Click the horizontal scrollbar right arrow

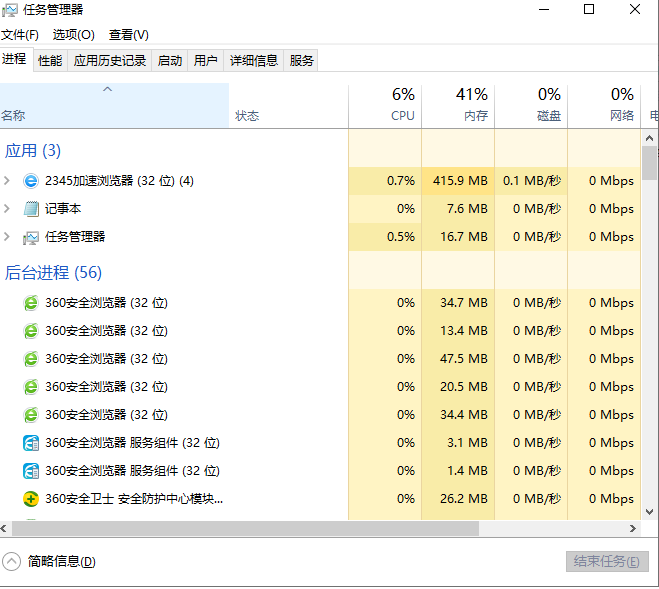(x=633, y=528)
